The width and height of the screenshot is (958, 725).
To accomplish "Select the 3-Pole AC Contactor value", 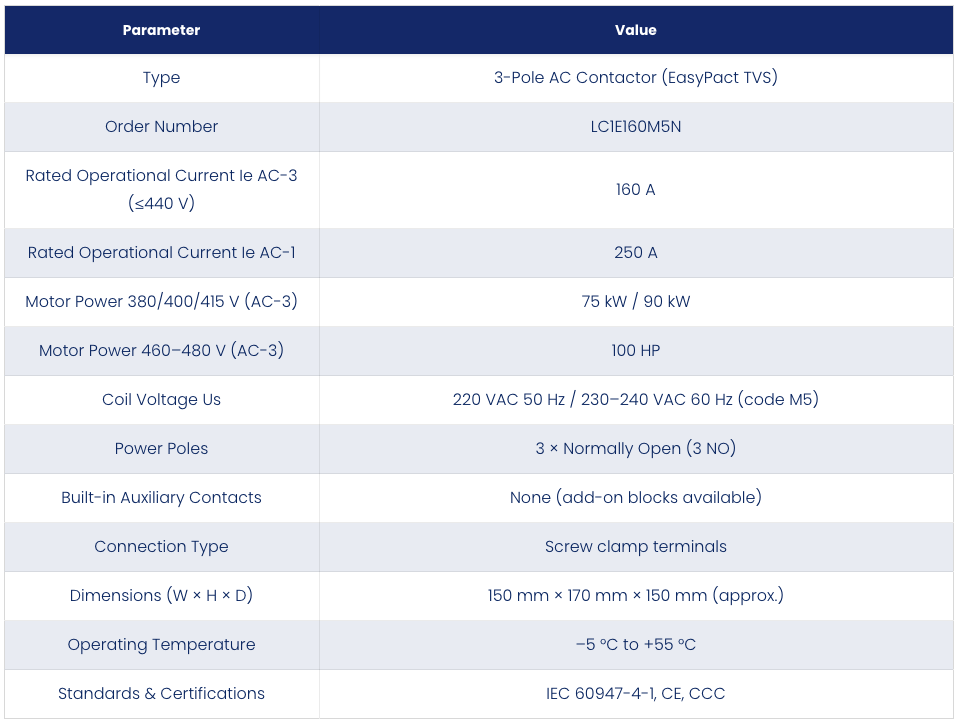I will tap(635, 78).
